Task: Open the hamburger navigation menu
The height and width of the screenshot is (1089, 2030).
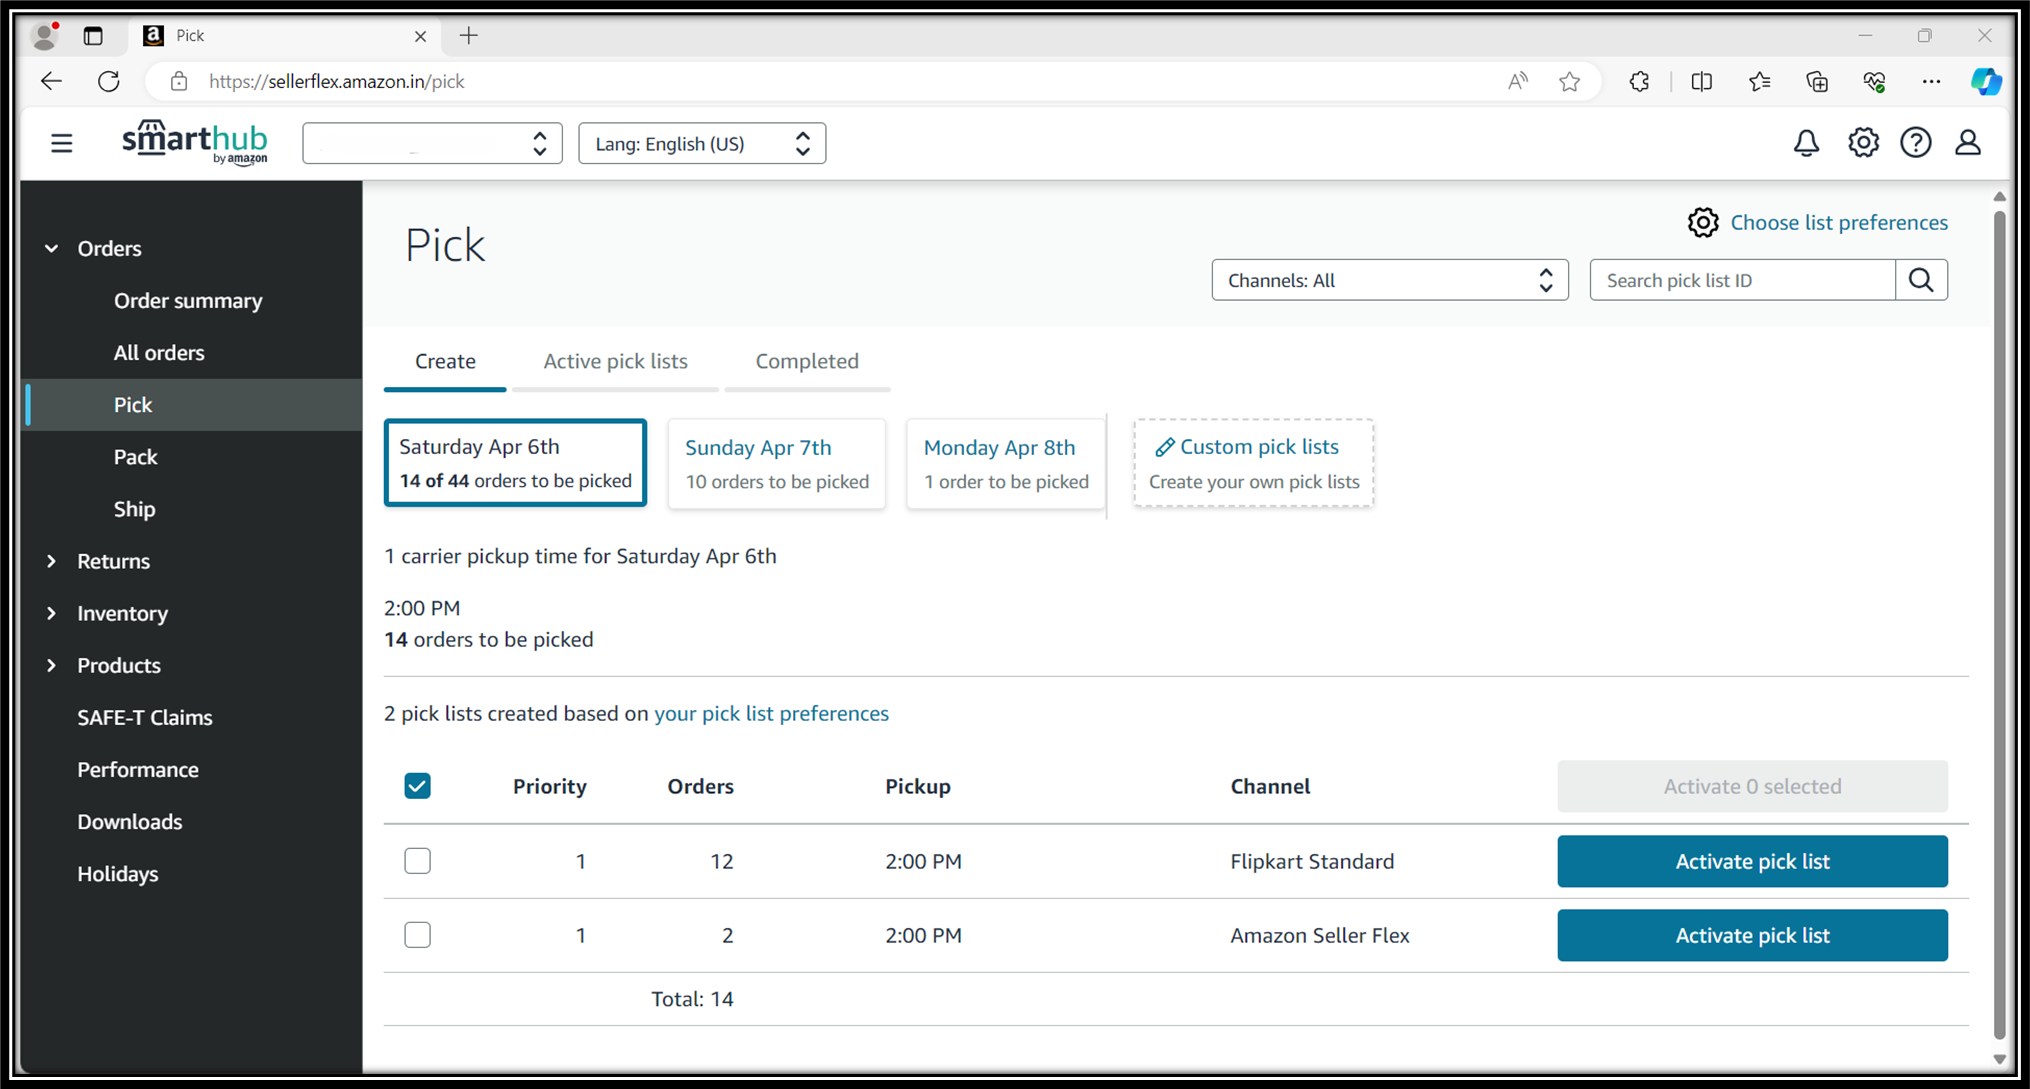Action: [x=62, y=143]
